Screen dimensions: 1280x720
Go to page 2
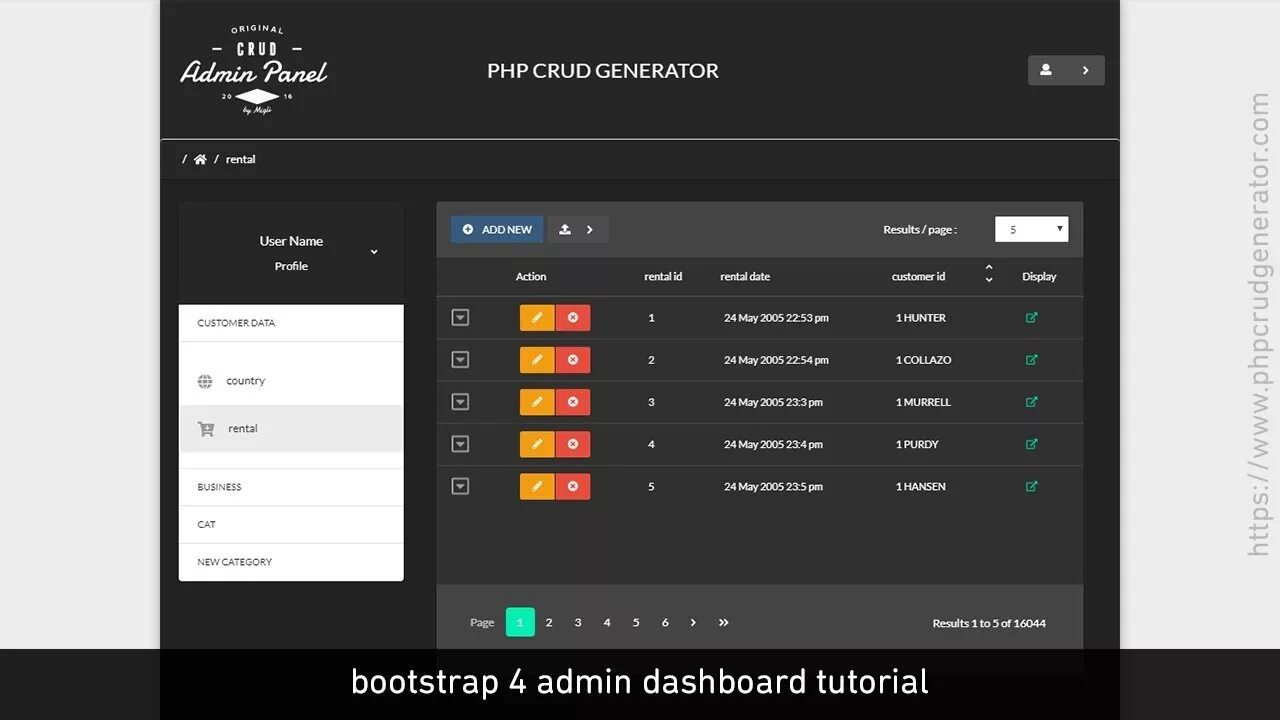548,622
